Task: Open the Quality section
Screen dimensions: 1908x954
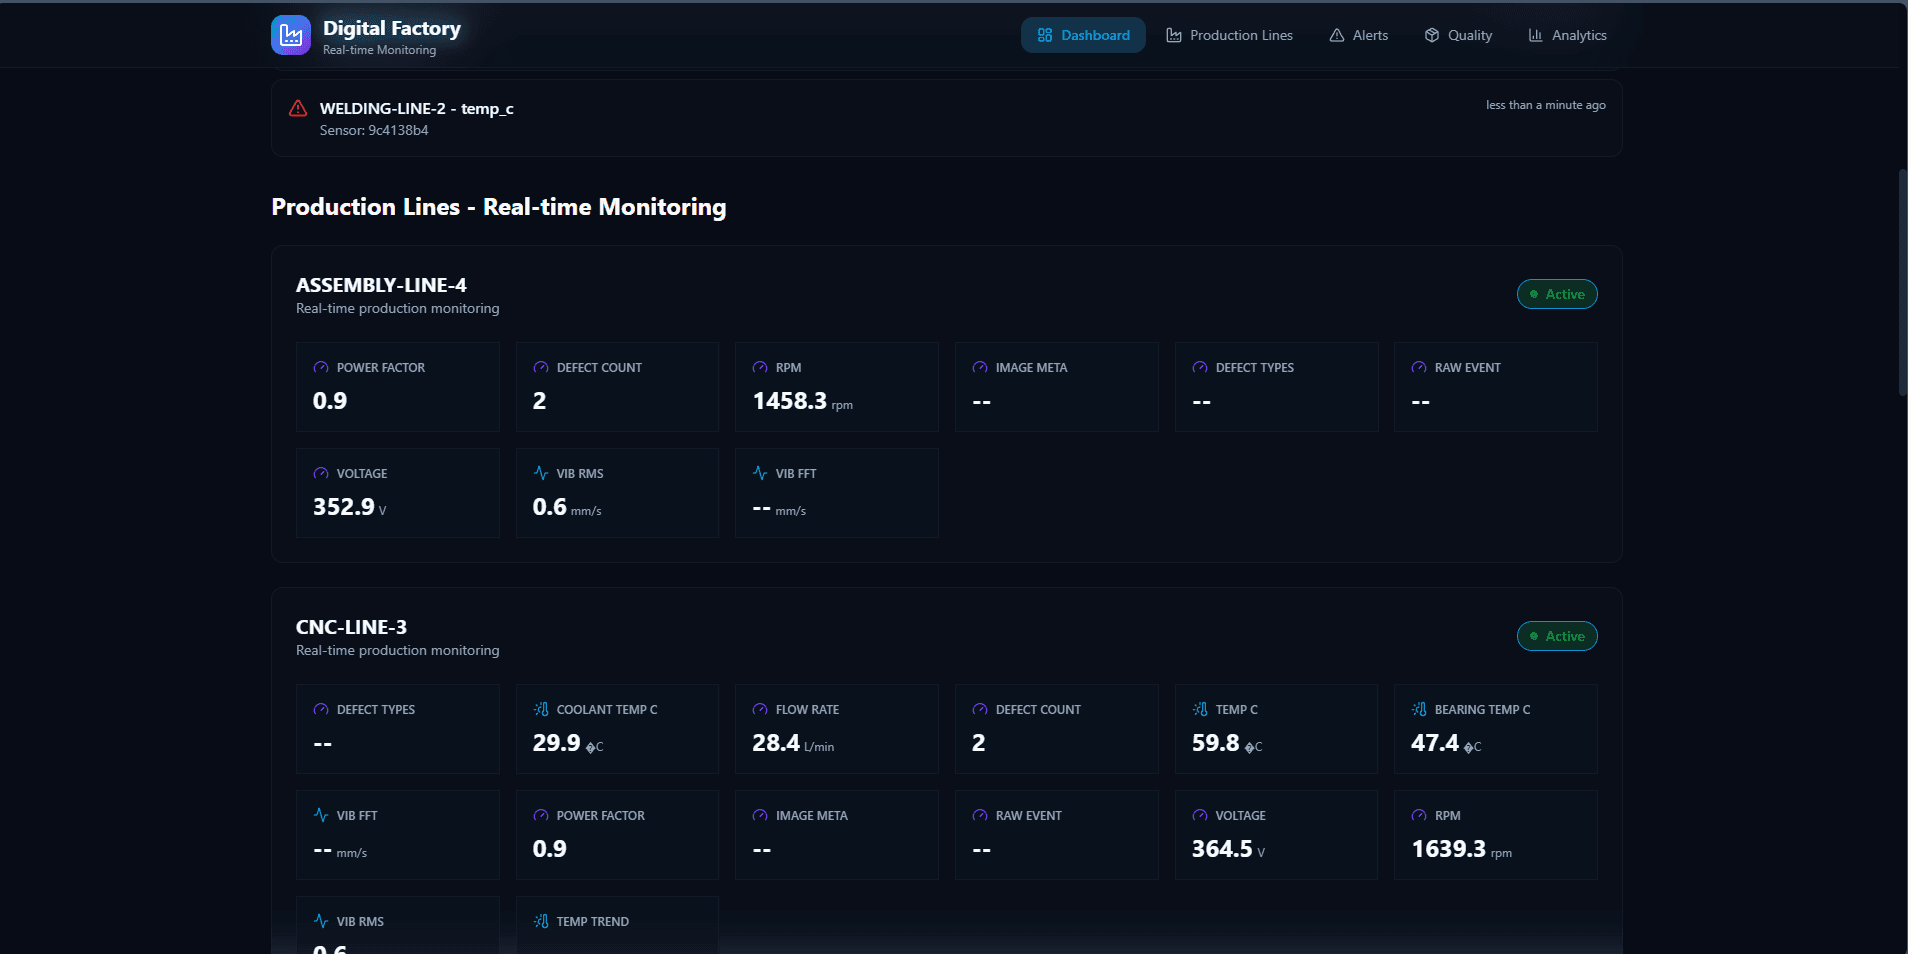Action: tap(1458, 35)
